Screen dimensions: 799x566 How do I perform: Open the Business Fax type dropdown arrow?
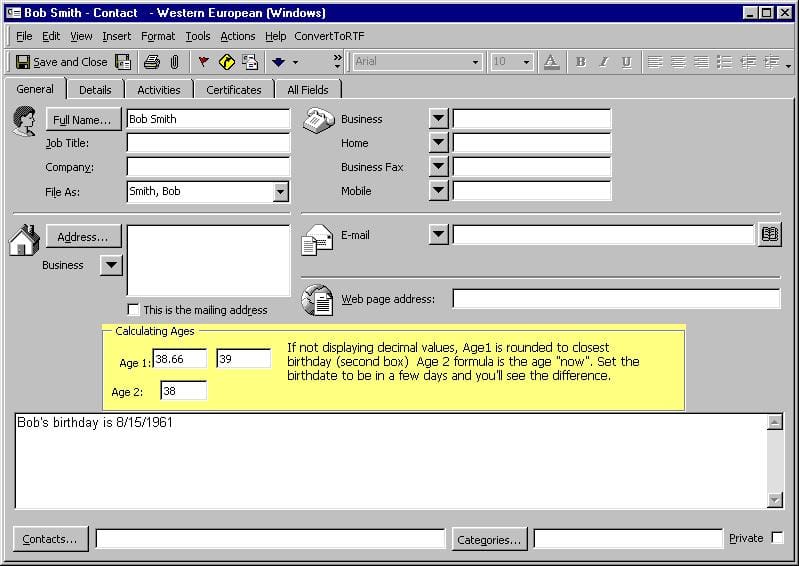click(438, 167)
